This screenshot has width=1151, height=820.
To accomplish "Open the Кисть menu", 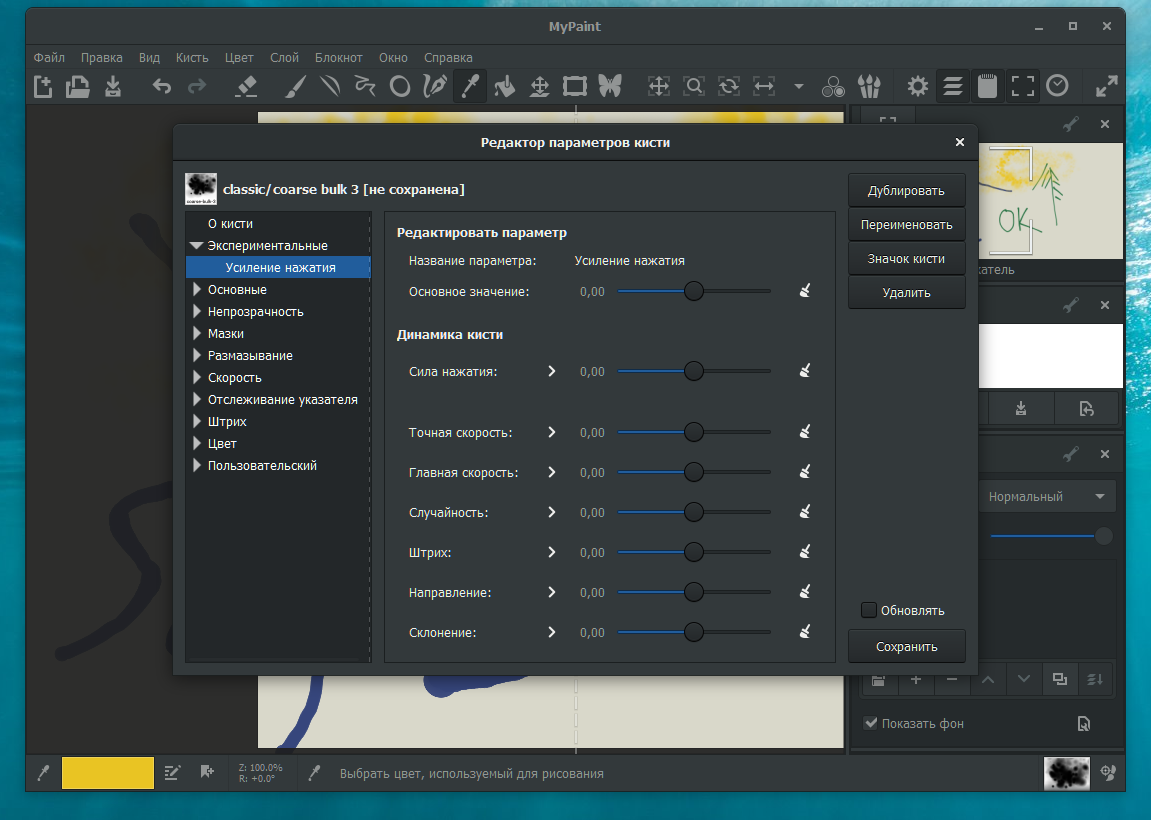I will 192,57.
